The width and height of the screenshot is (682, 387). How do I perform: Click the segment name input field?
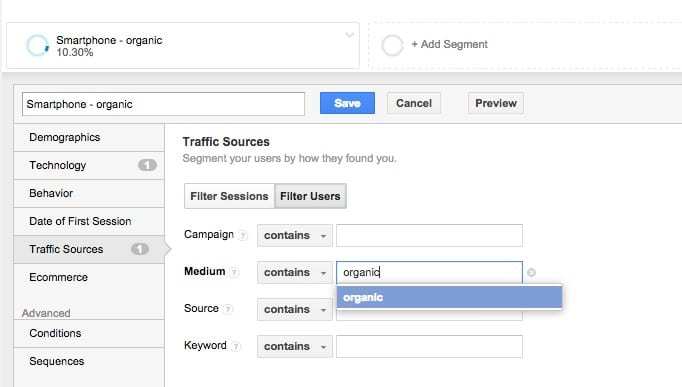coord(163,104)
